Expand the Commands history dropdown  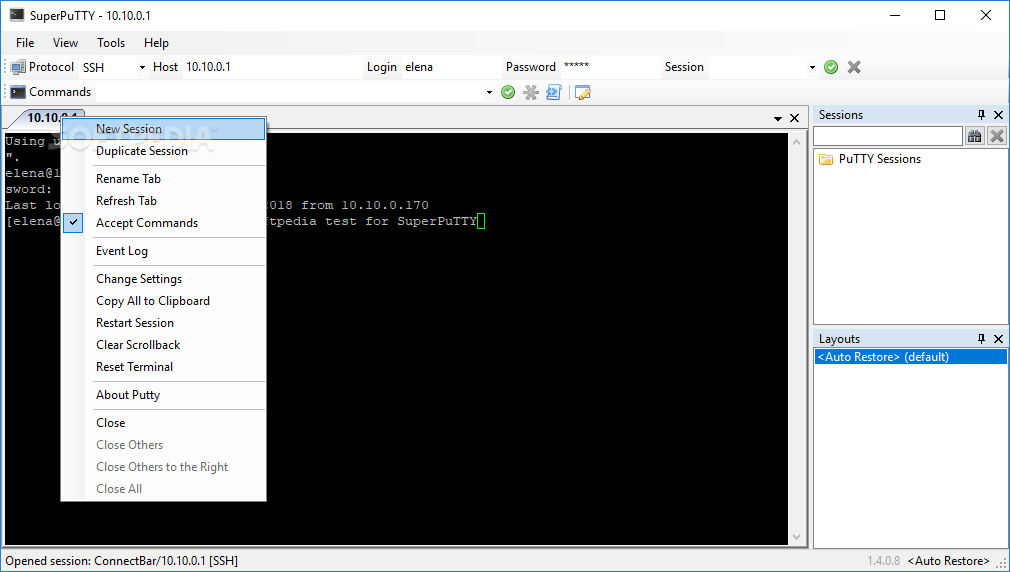click(x=489, y=92)
